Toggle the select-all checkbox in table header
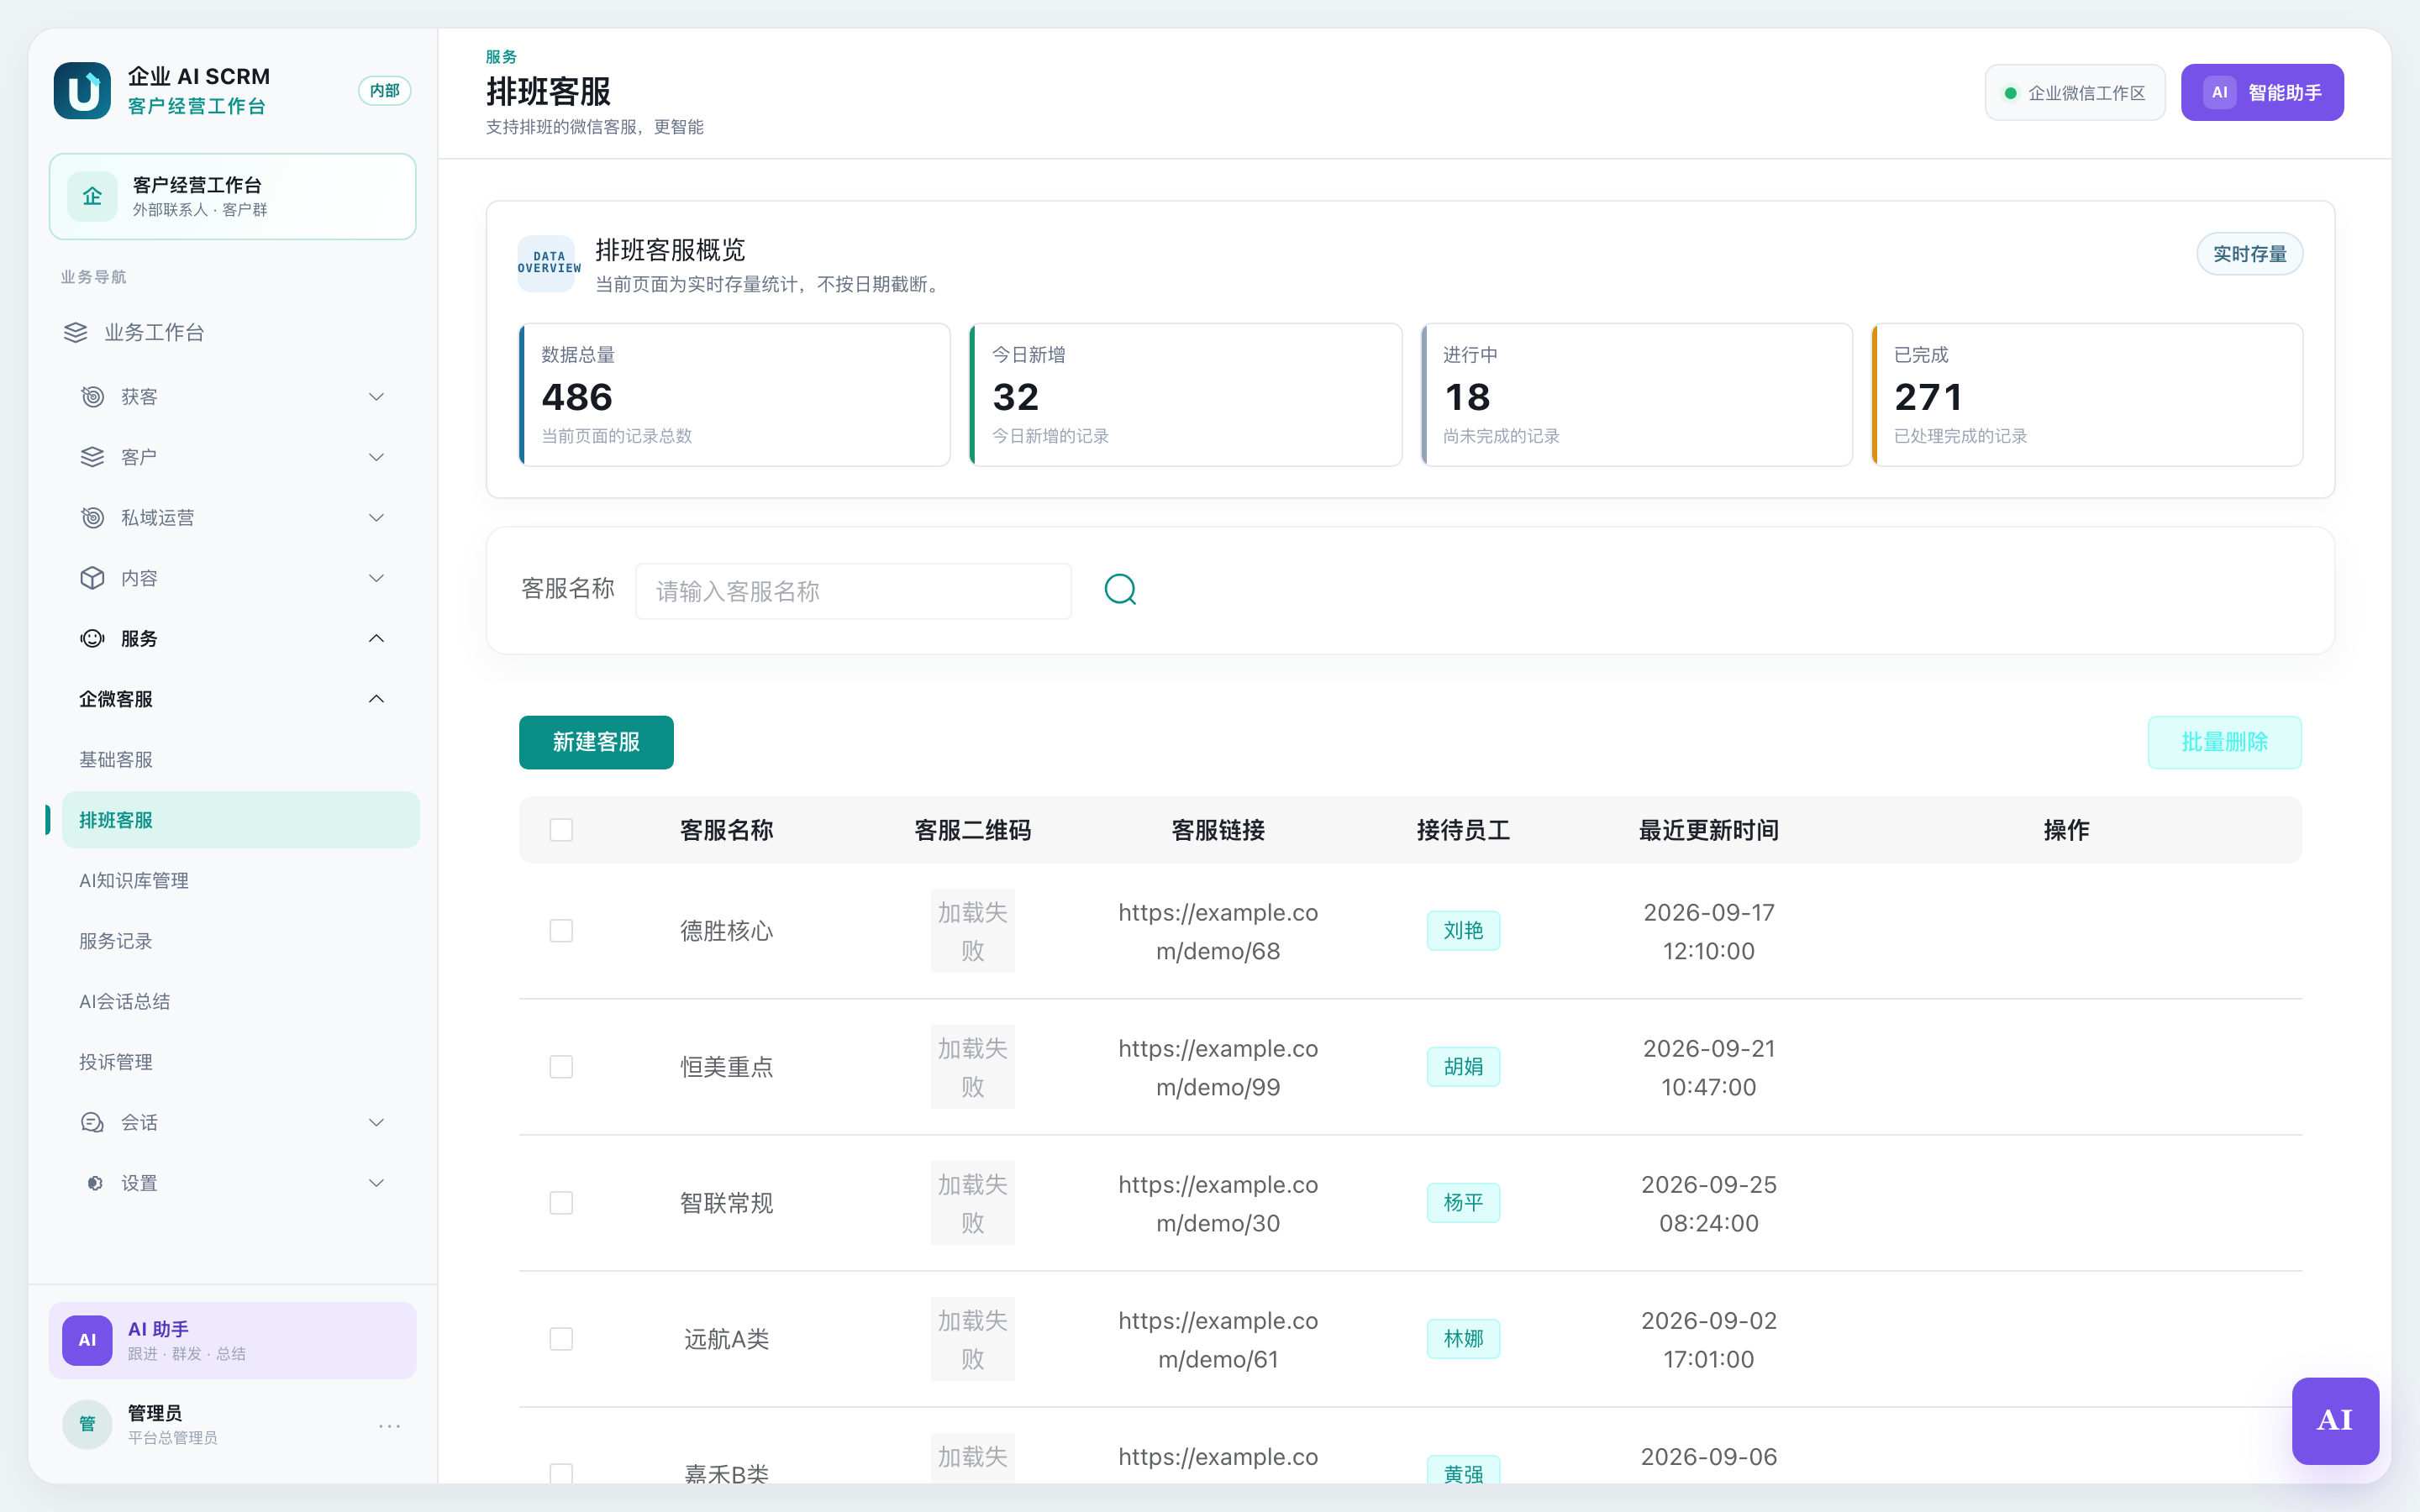 tap(561, 830)
